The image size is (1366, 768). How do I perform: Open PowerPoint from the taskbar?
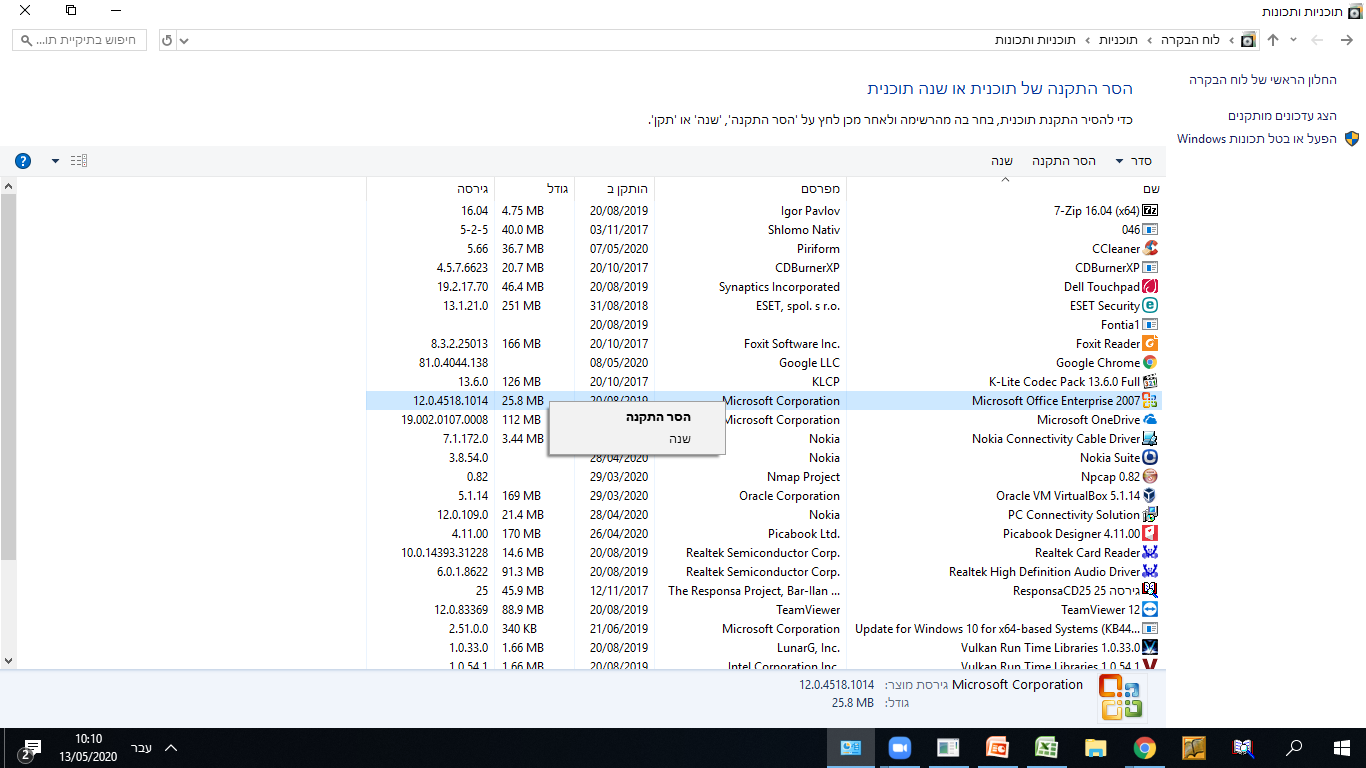[997, 748]
